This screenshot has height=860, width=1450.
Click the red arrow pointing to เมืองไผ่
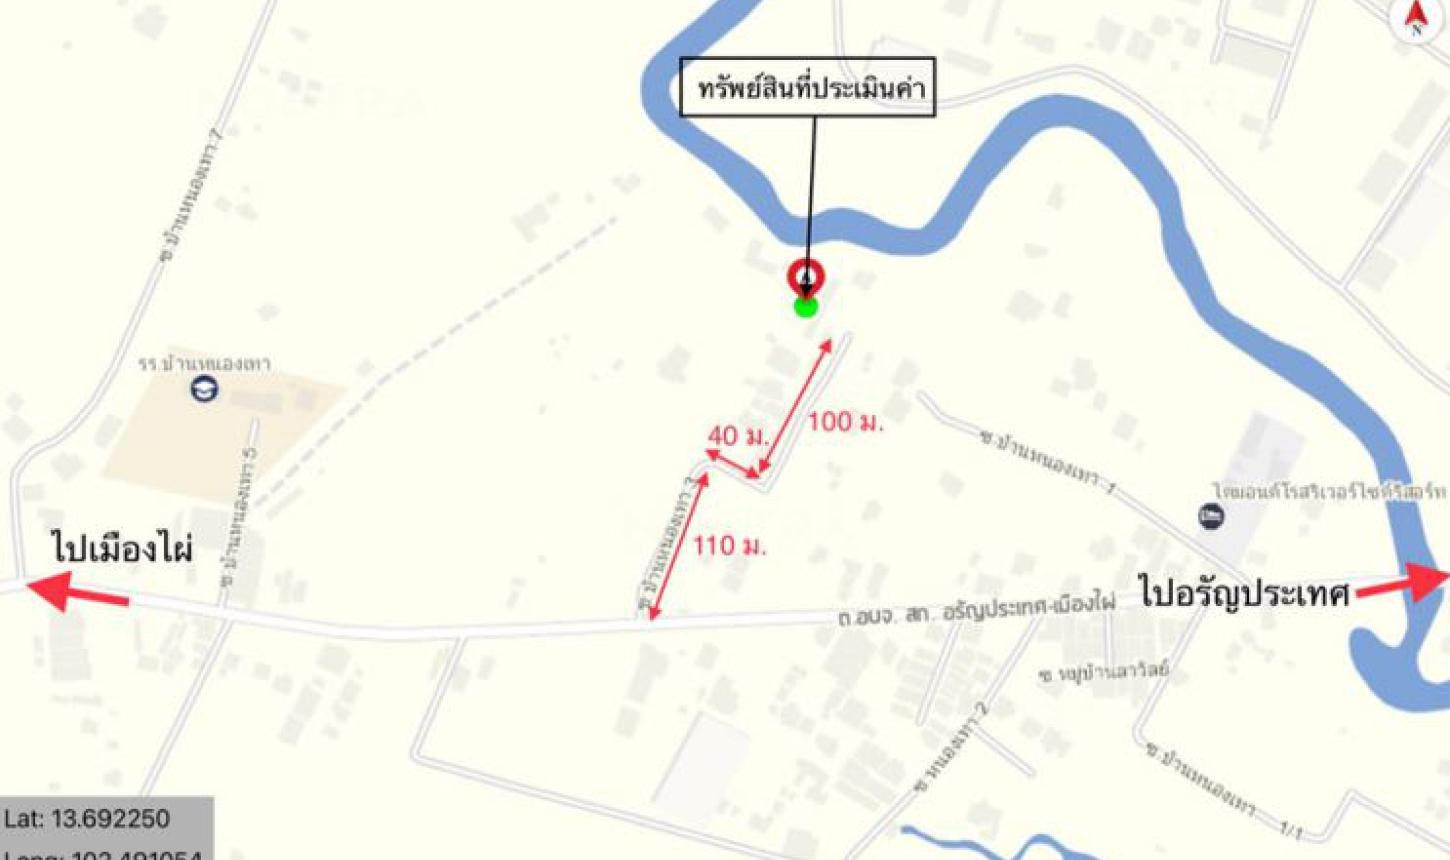coord(77,591)
